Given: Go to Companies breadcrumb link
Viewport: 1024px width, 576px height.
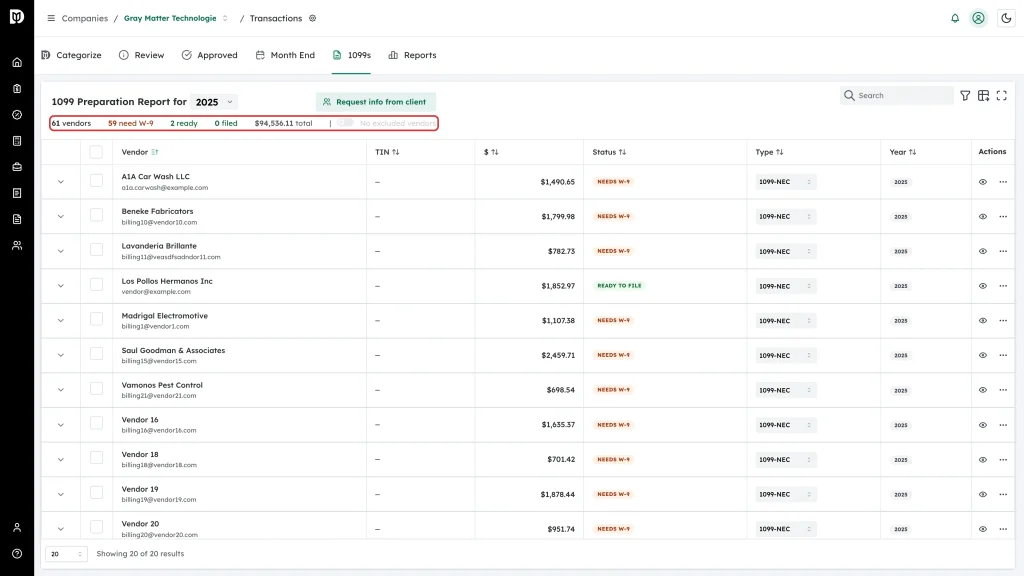Looking at the screenshot, I should pos(85,18).
